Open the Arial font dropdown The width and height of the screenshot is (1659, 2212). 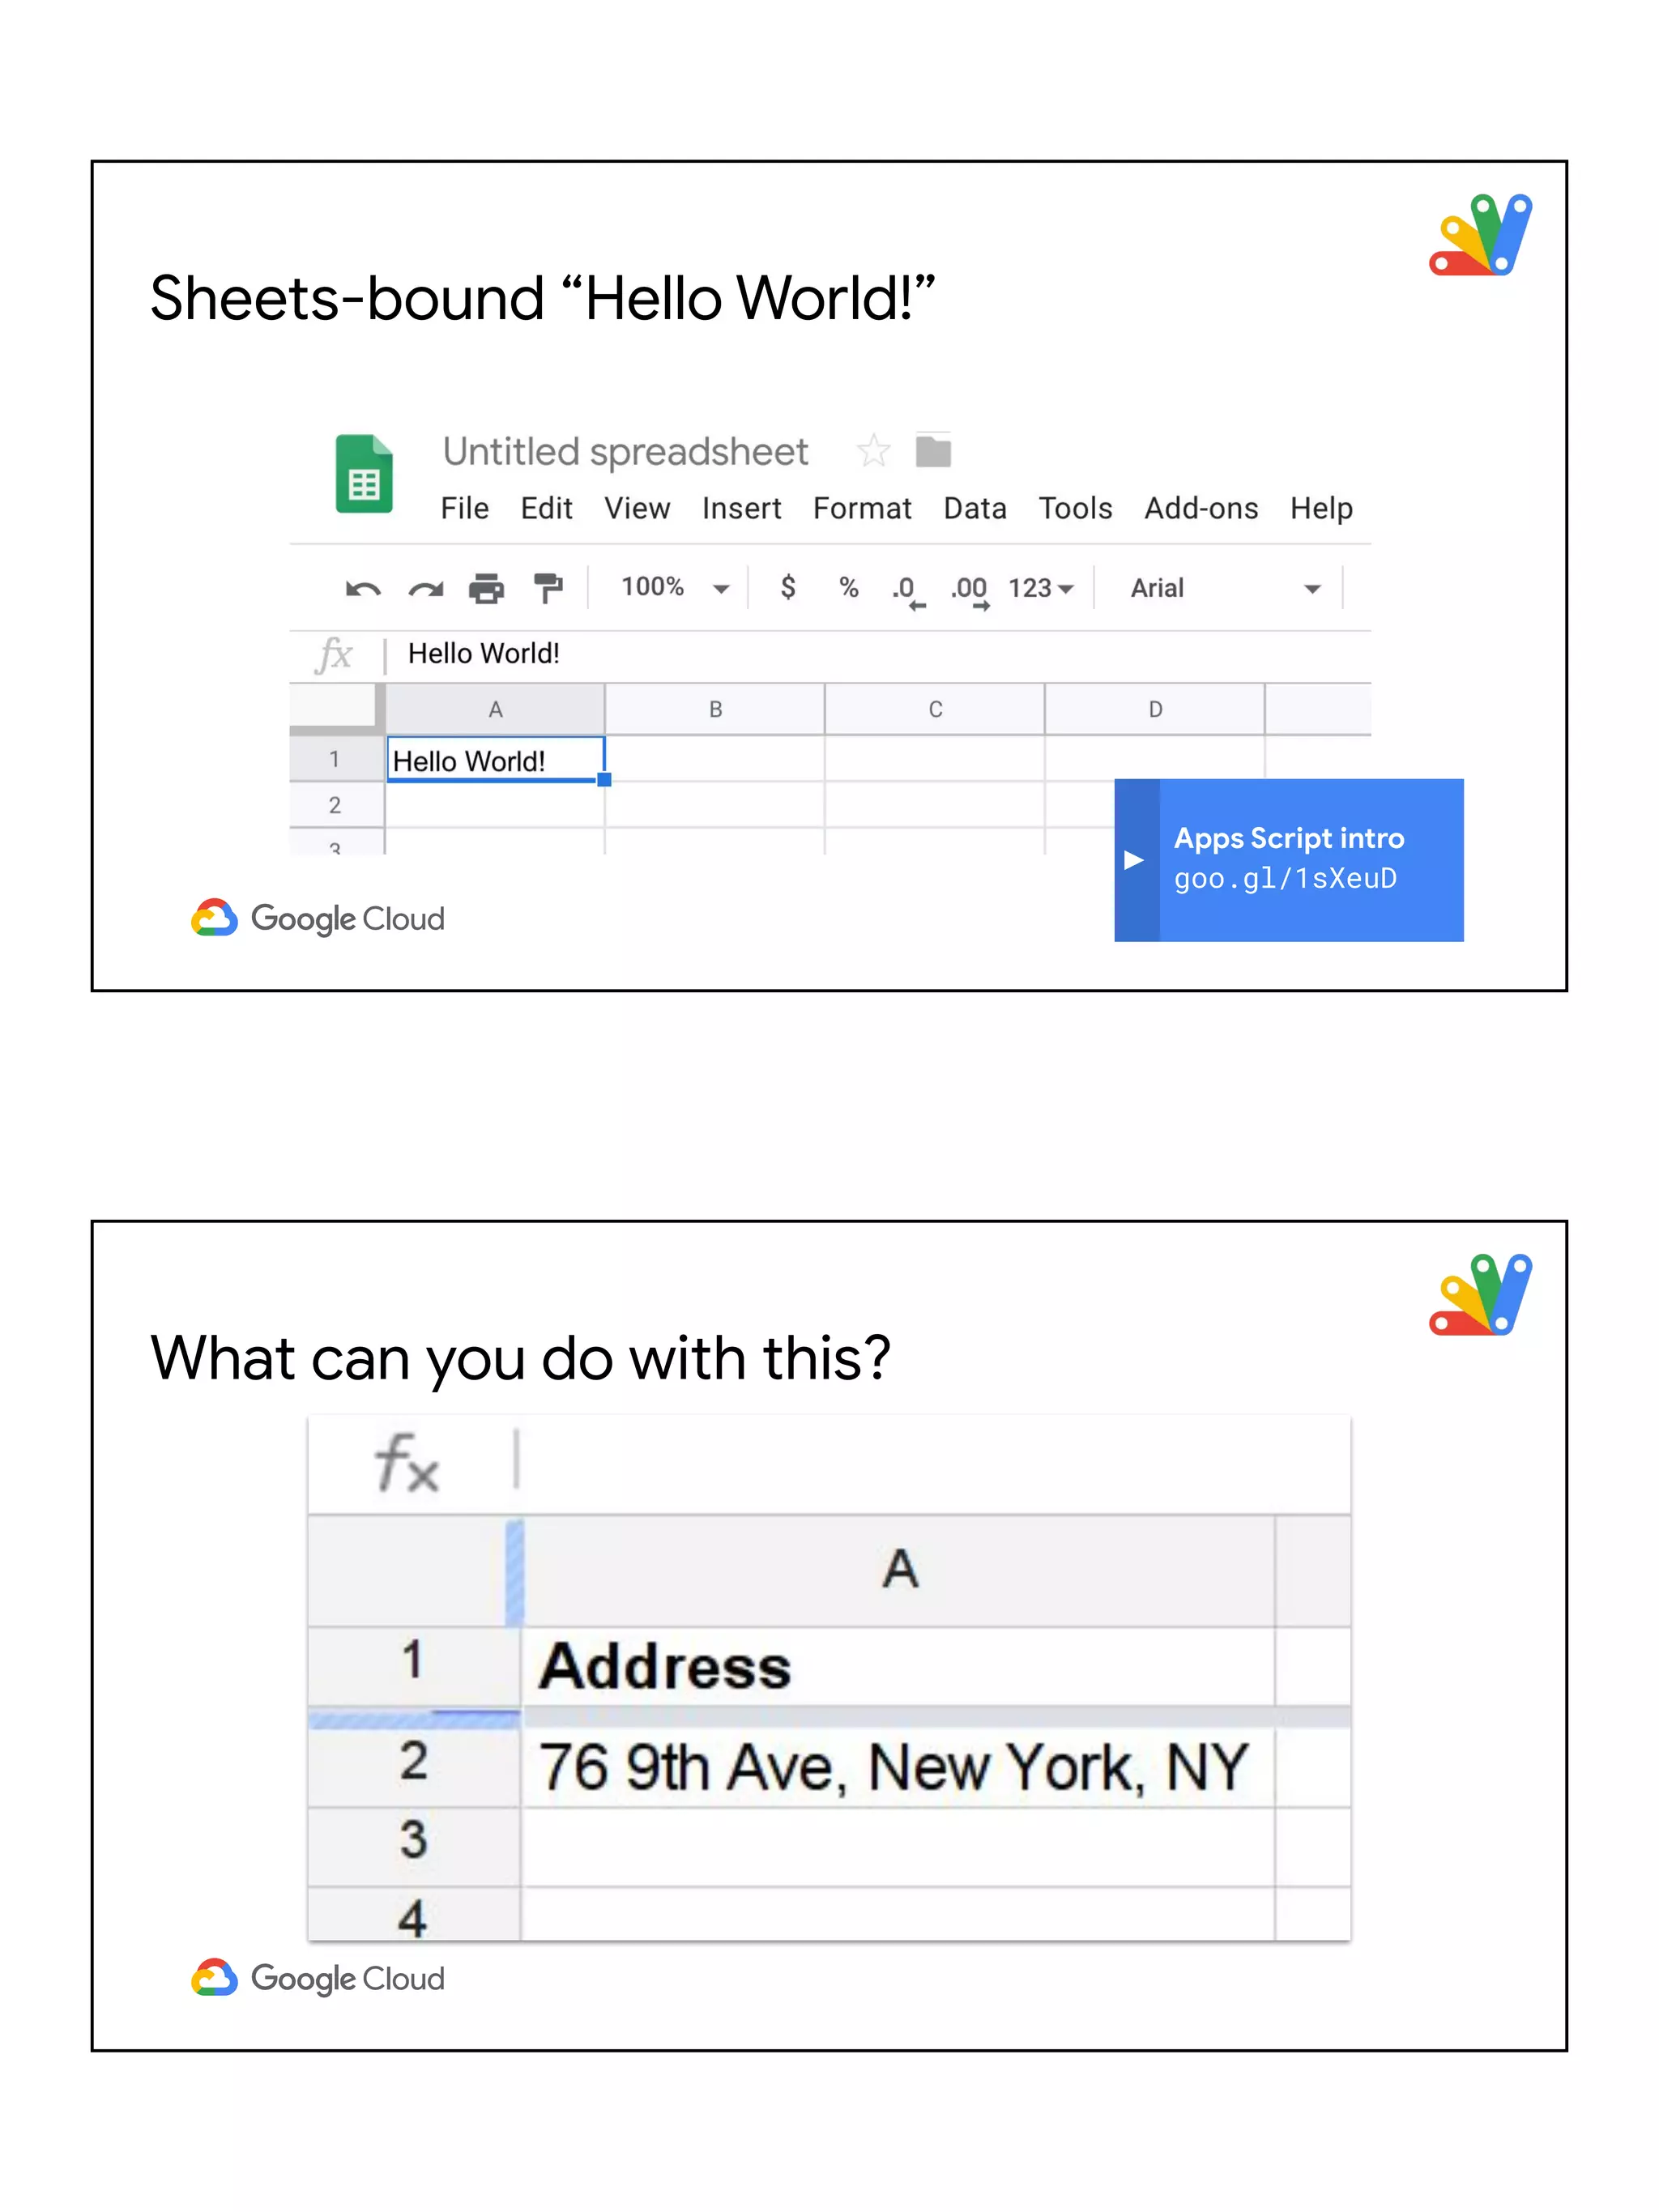coord(1226,588)
